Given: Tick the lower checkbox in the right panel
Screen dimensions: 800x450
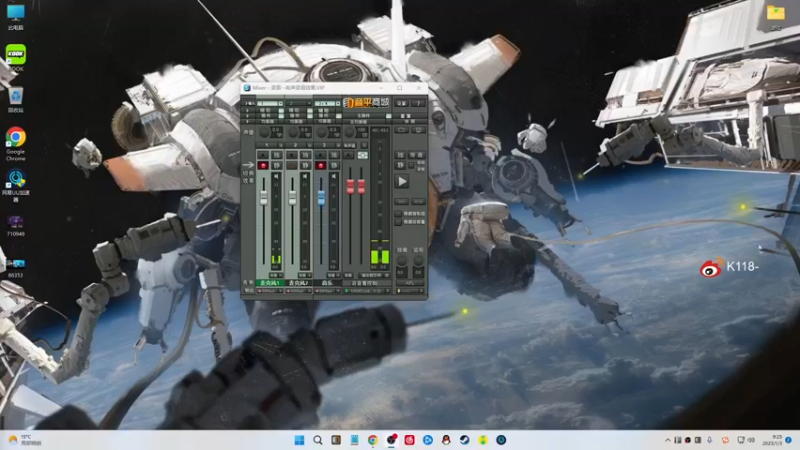Looking at the screenshot, I should 398,222.
